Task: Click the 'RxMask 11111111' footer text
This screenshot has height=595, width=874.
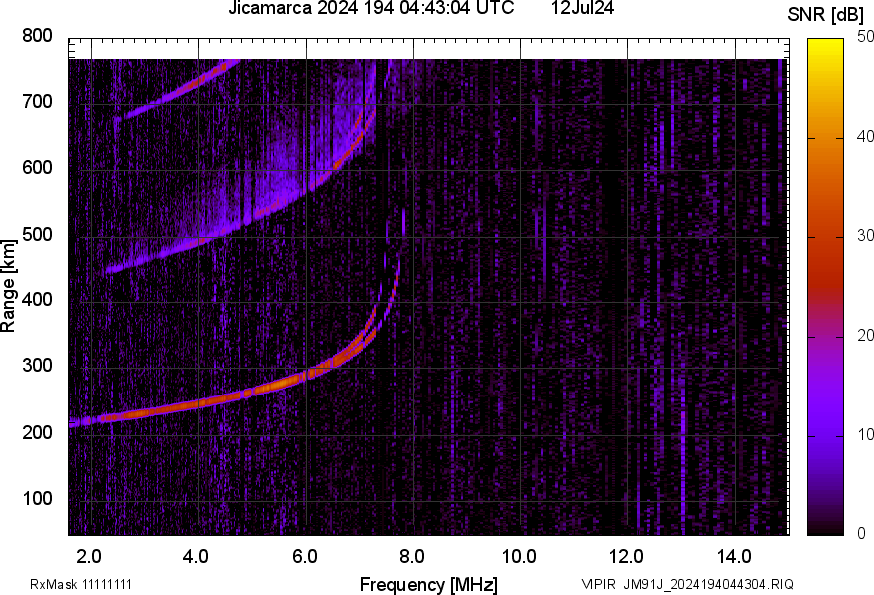Action: click(81, 584)
